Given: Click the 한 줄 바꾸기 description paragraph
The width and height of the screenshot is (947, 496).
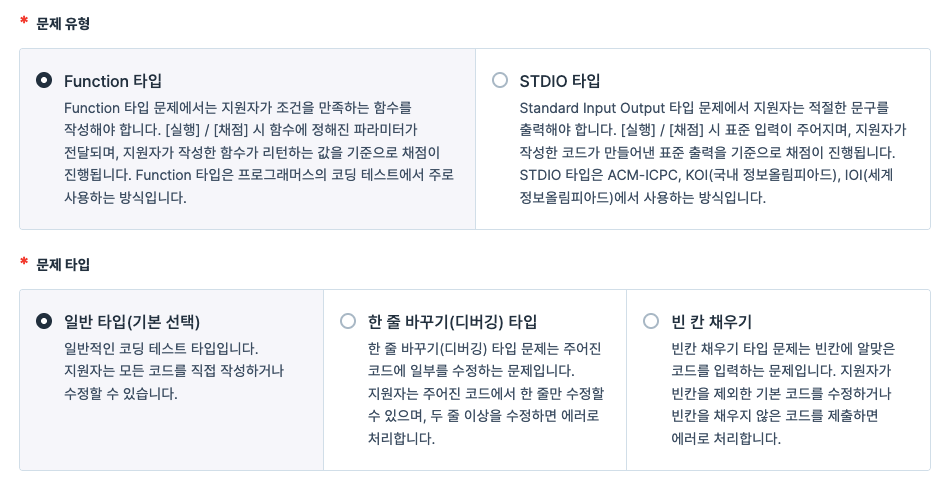Looking at the screenshot, I should (x=486, y=393).
